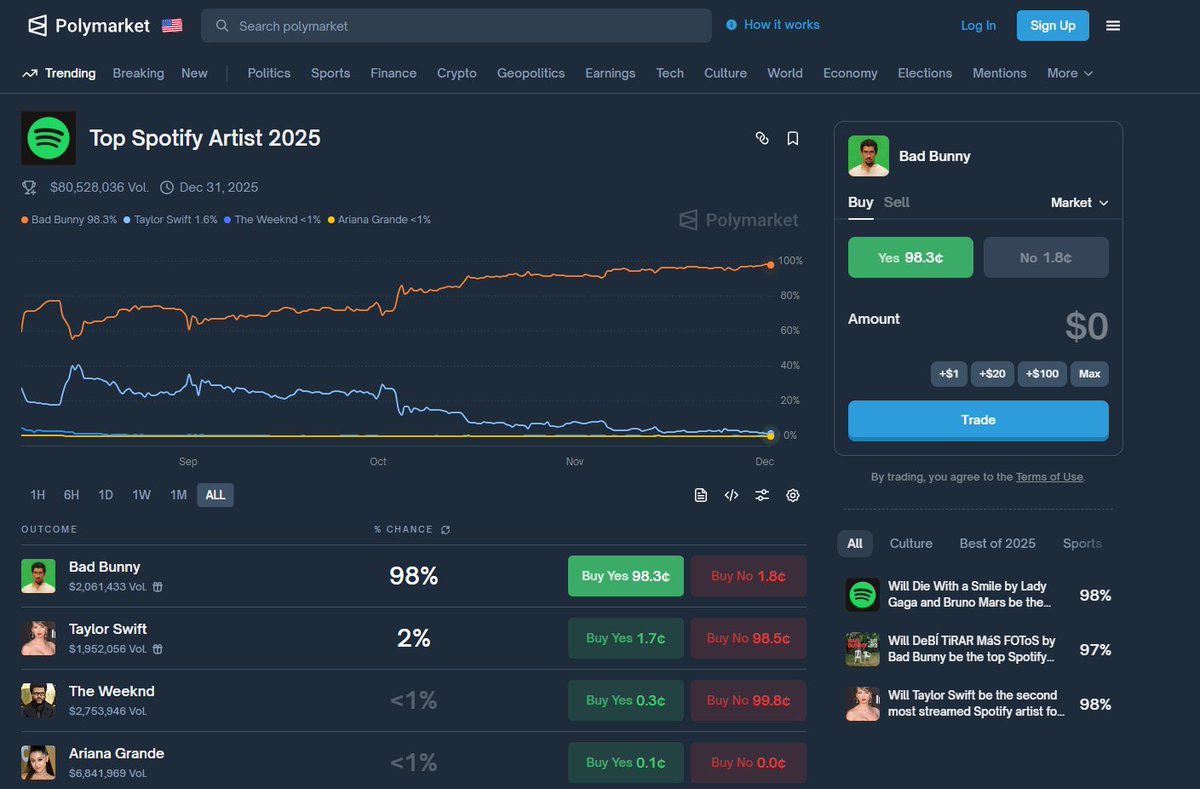The width and height of the screenshot is (1200, 789).
Task: Select the All related-markets filter
Action: (x=855, y=543)
